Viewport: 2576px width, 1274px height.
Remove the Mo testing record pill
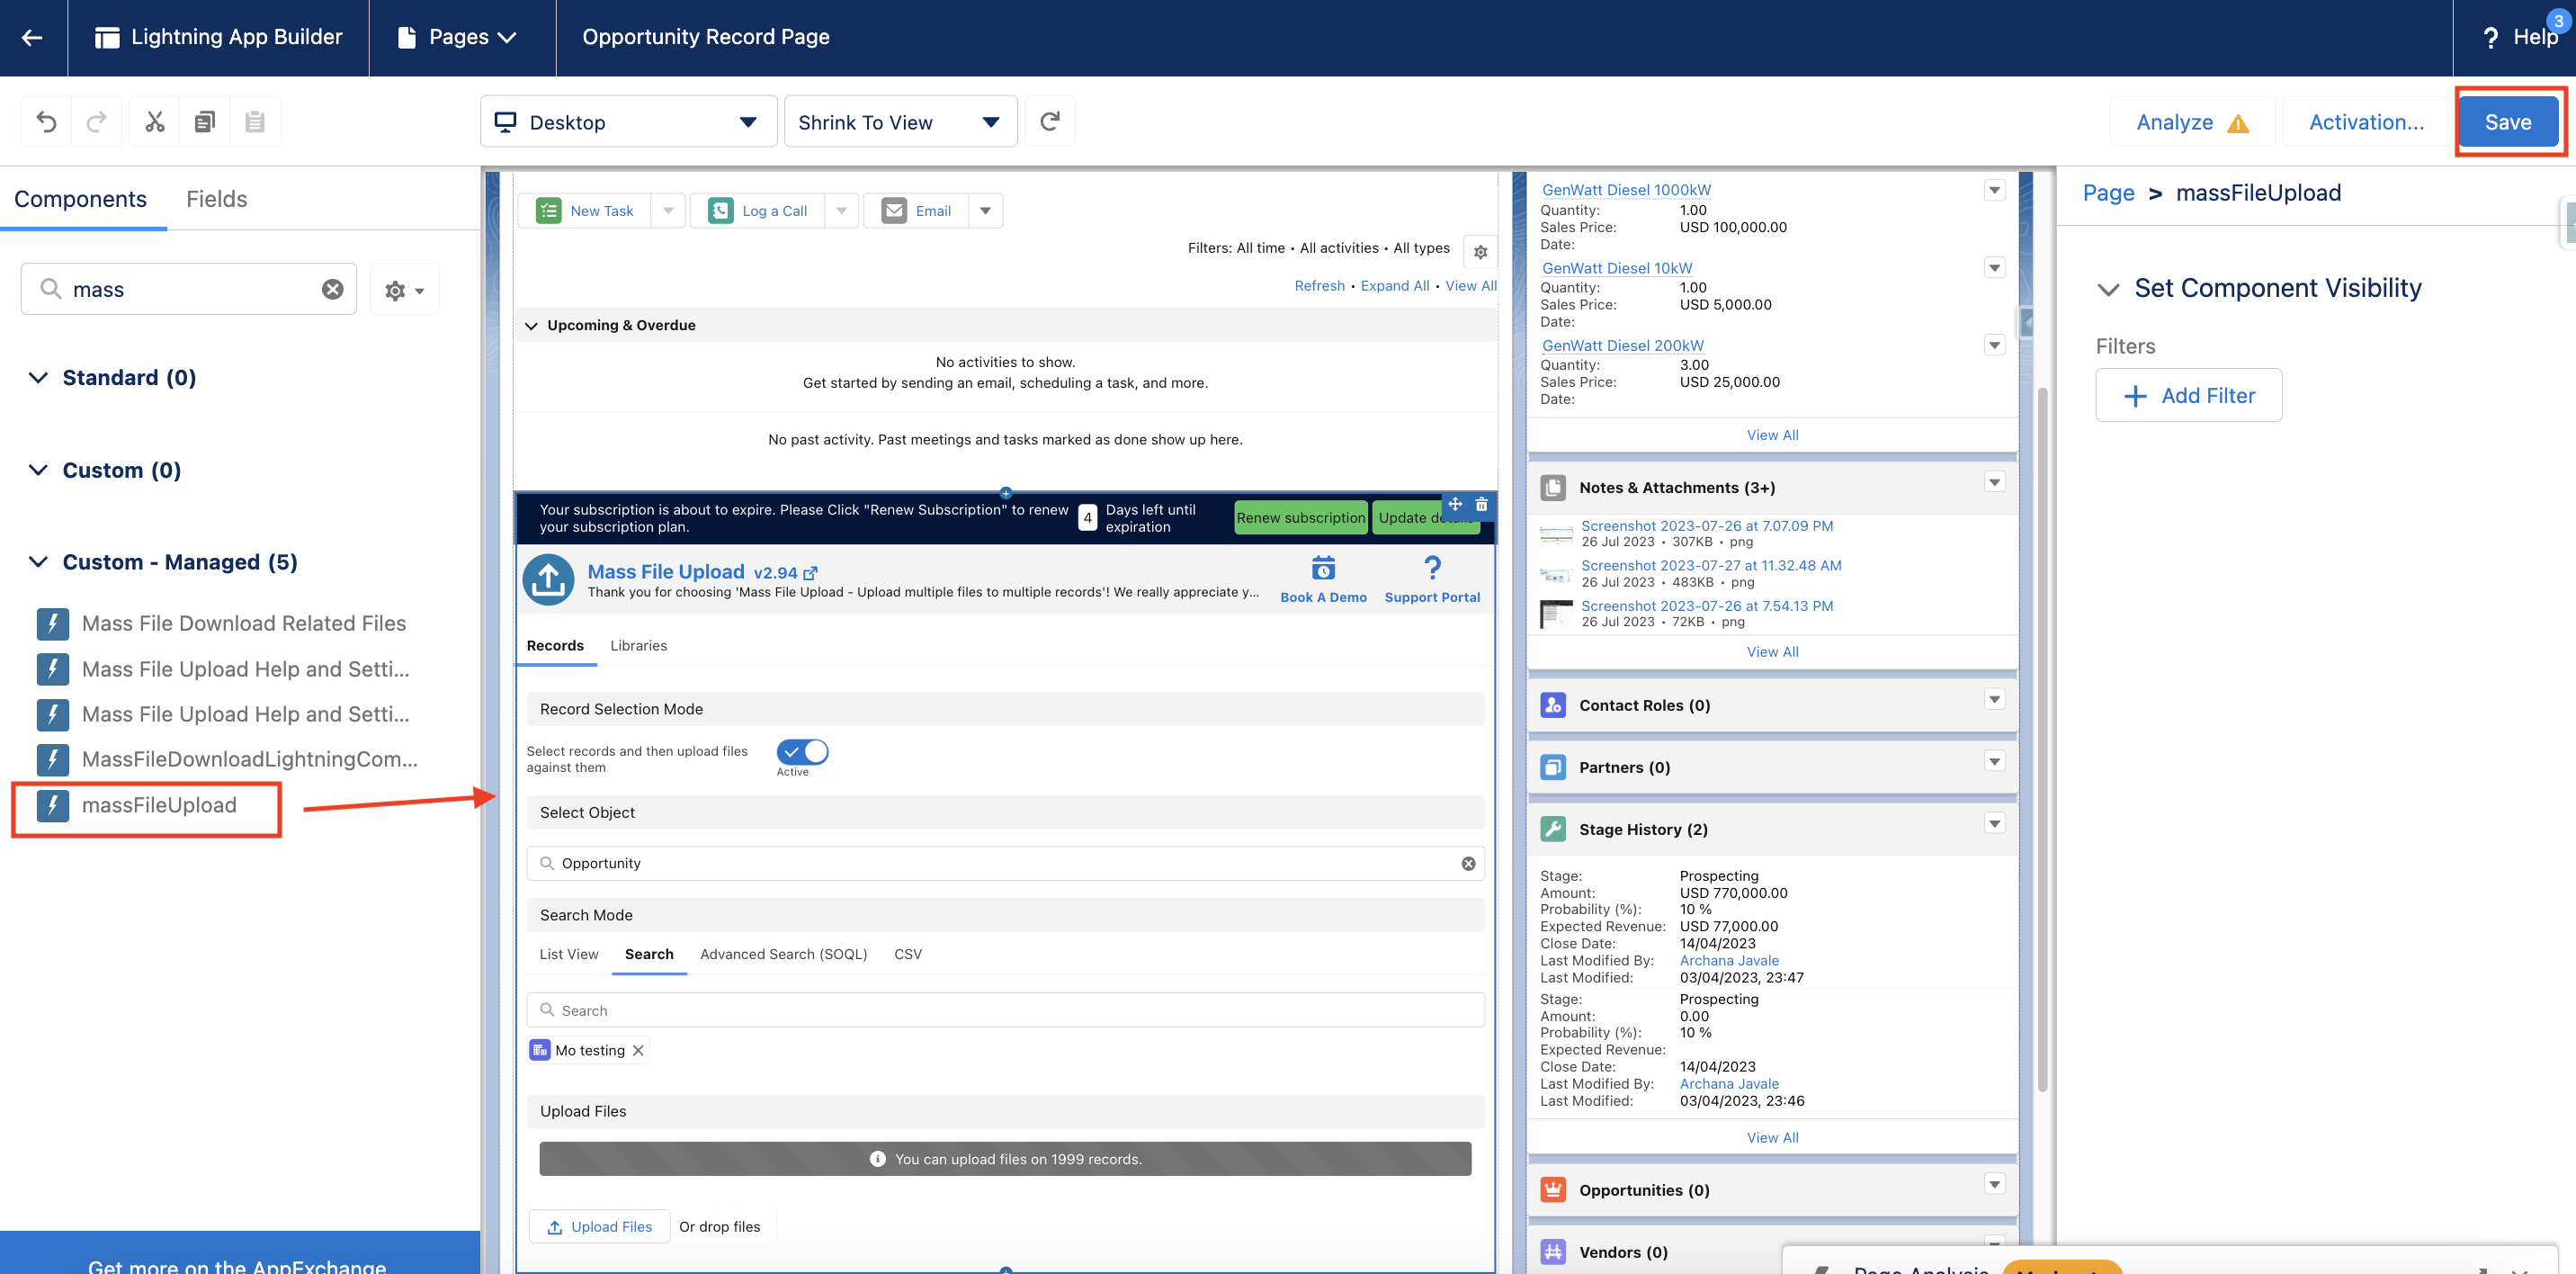click(x=638, y=1050)
